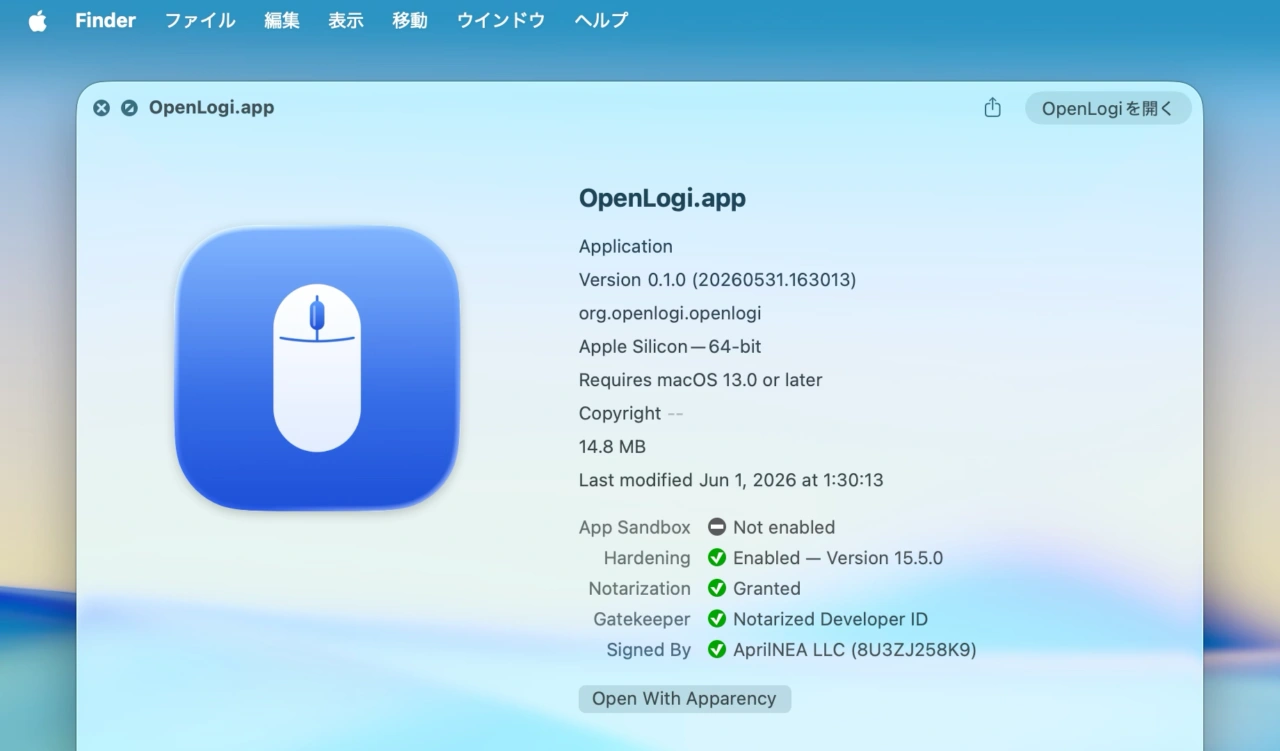This screenshot has height=751, width=1280.
Task: Click the circular slash icon beside the title
Action: (129, 108)
